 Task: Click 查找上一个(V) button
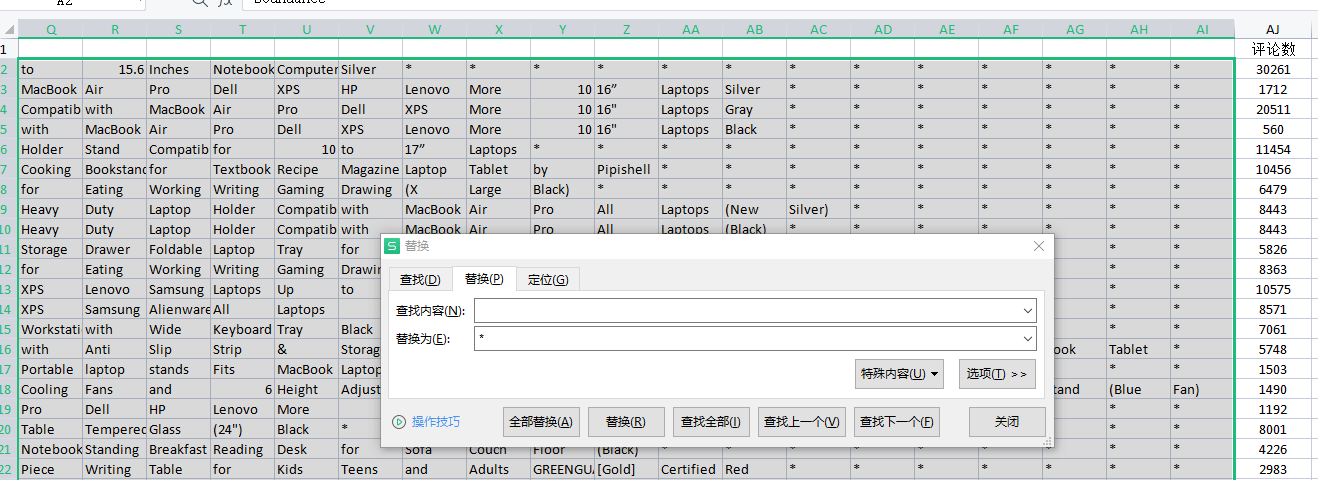(803, 422)
